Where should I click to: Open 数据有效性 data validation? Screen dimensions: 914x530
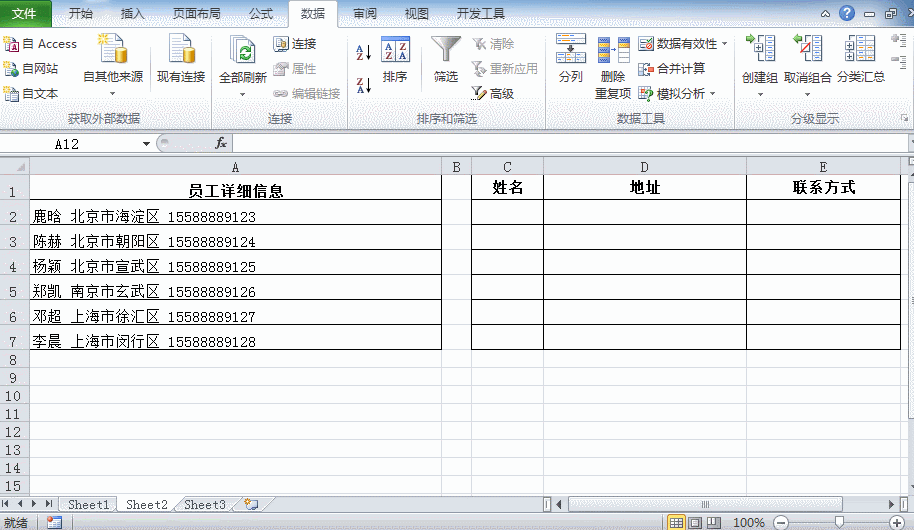677,44
